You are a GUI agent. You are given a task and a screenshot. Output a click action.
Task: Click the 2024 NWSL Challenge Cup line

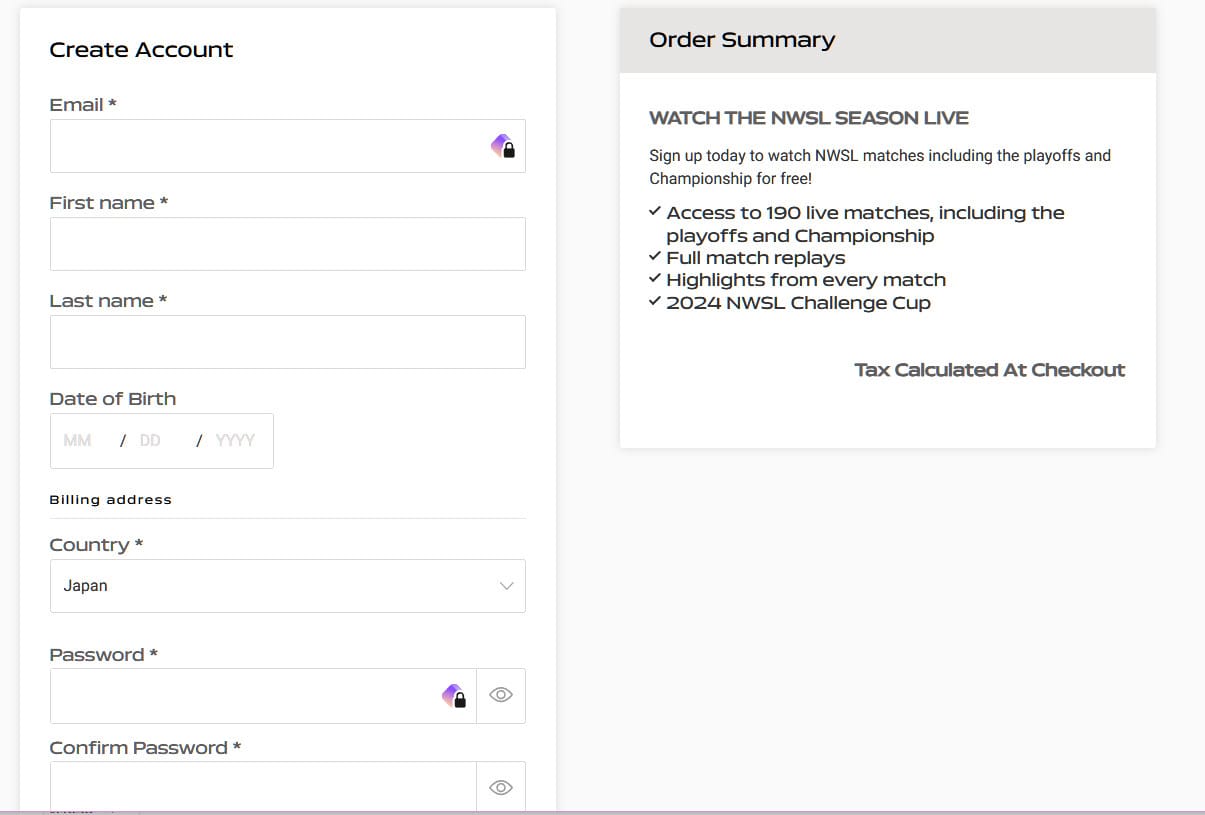[798, 303]
